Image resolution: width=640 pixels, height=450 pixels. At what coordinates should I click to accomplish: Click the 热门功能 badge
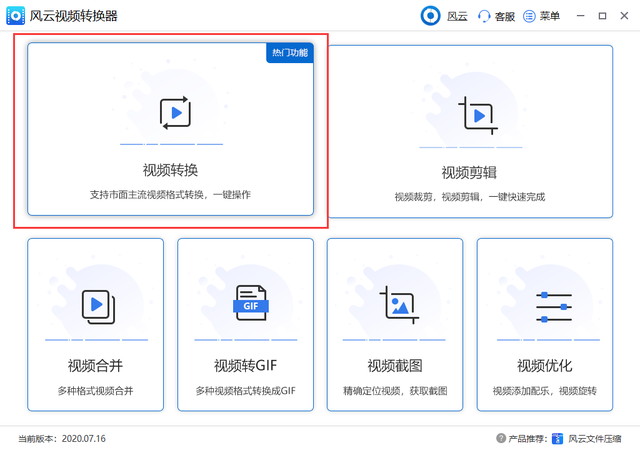[x=290, y=52]
